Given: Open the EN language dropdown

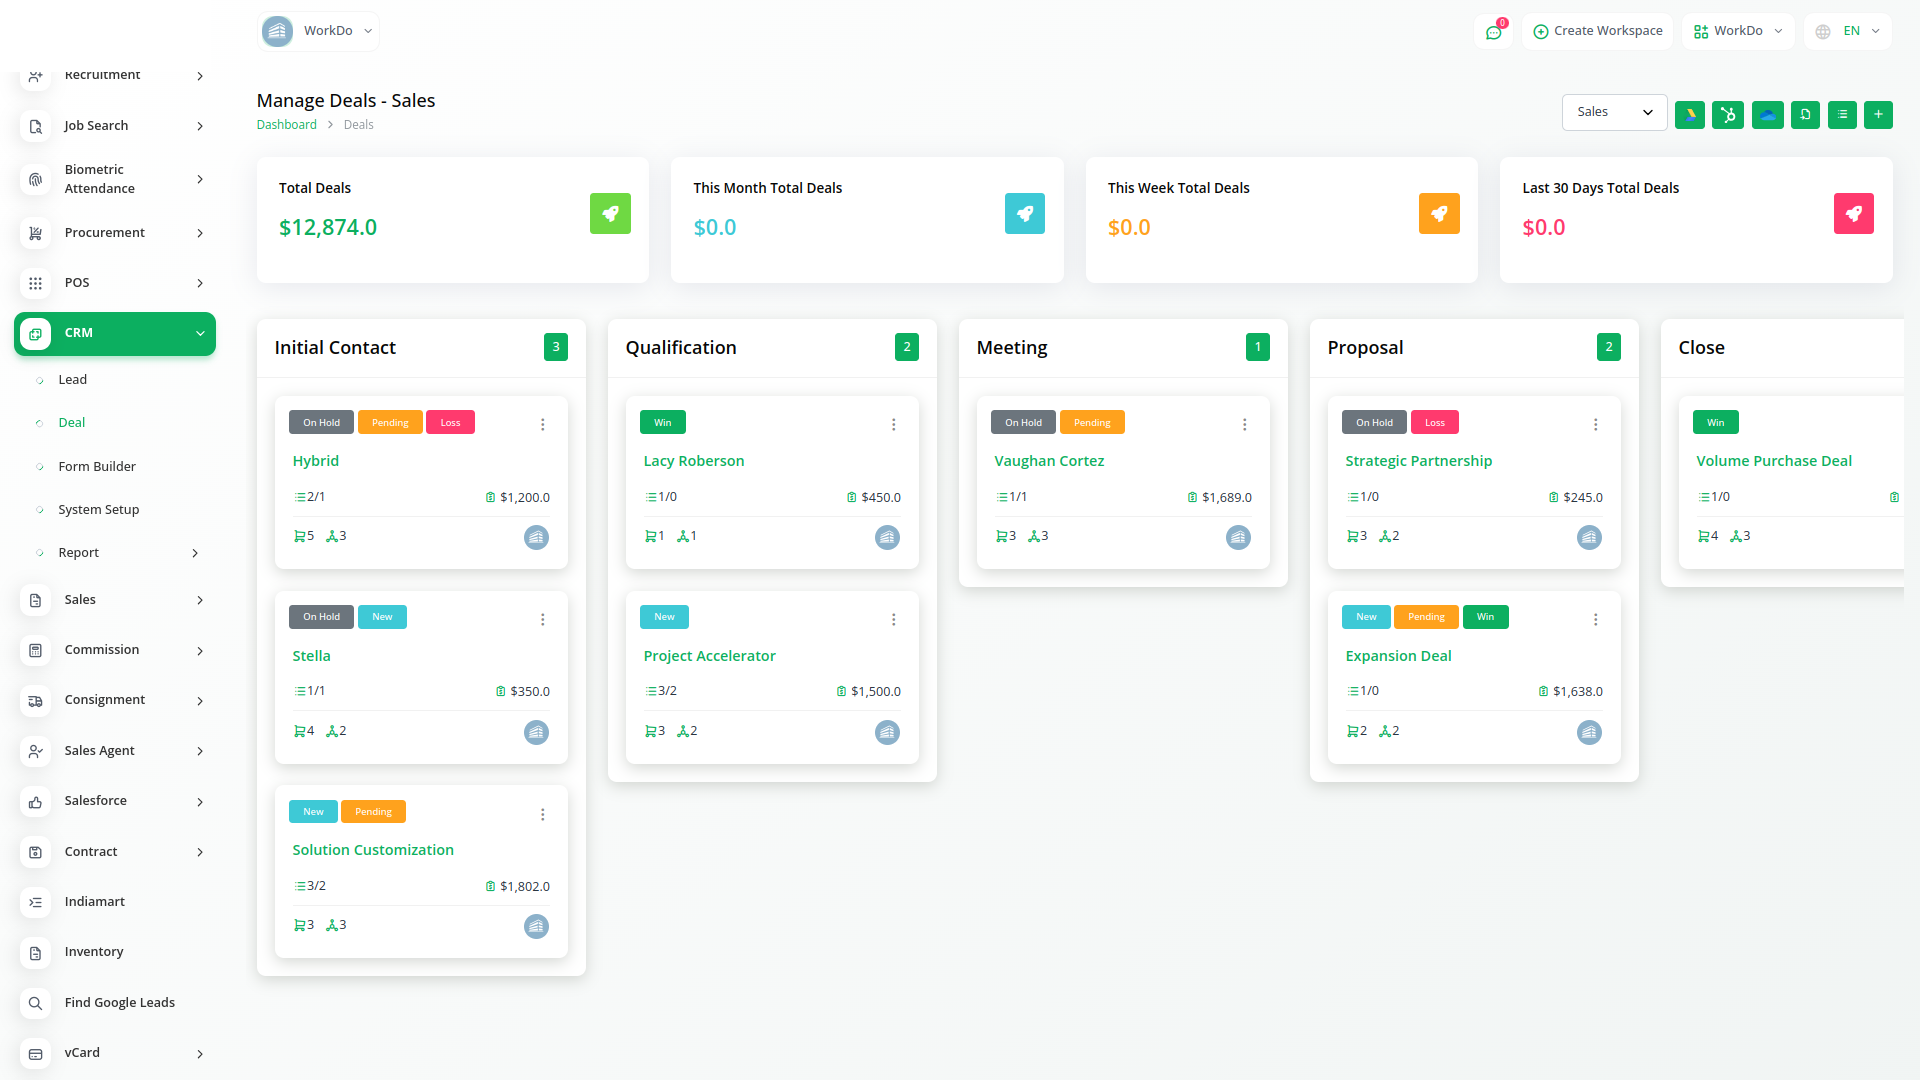Looking at the screenshot, I should 1848,31.
